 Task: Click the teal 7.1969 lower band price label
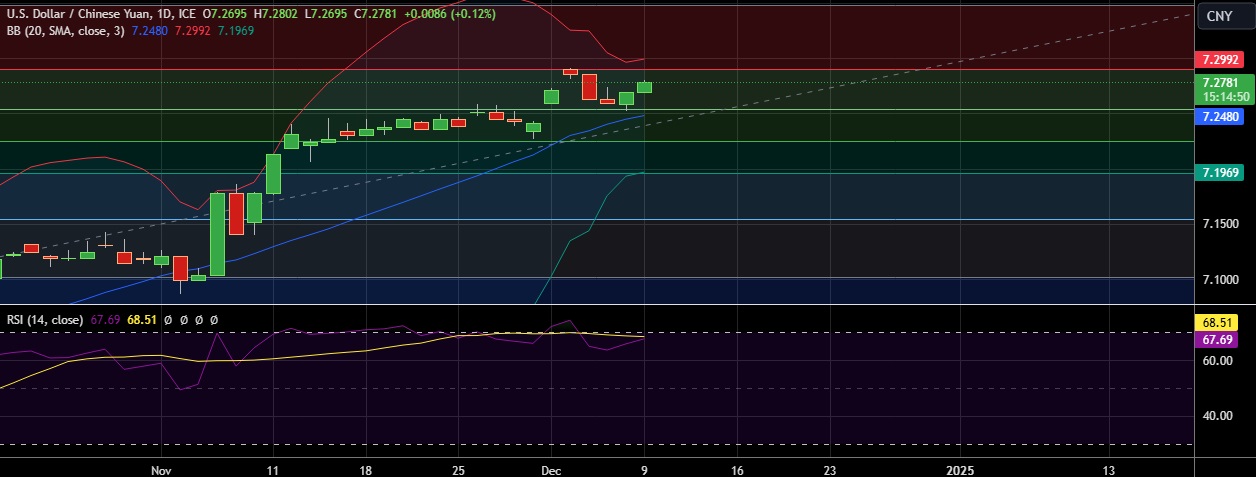[x=1221, y=173]
